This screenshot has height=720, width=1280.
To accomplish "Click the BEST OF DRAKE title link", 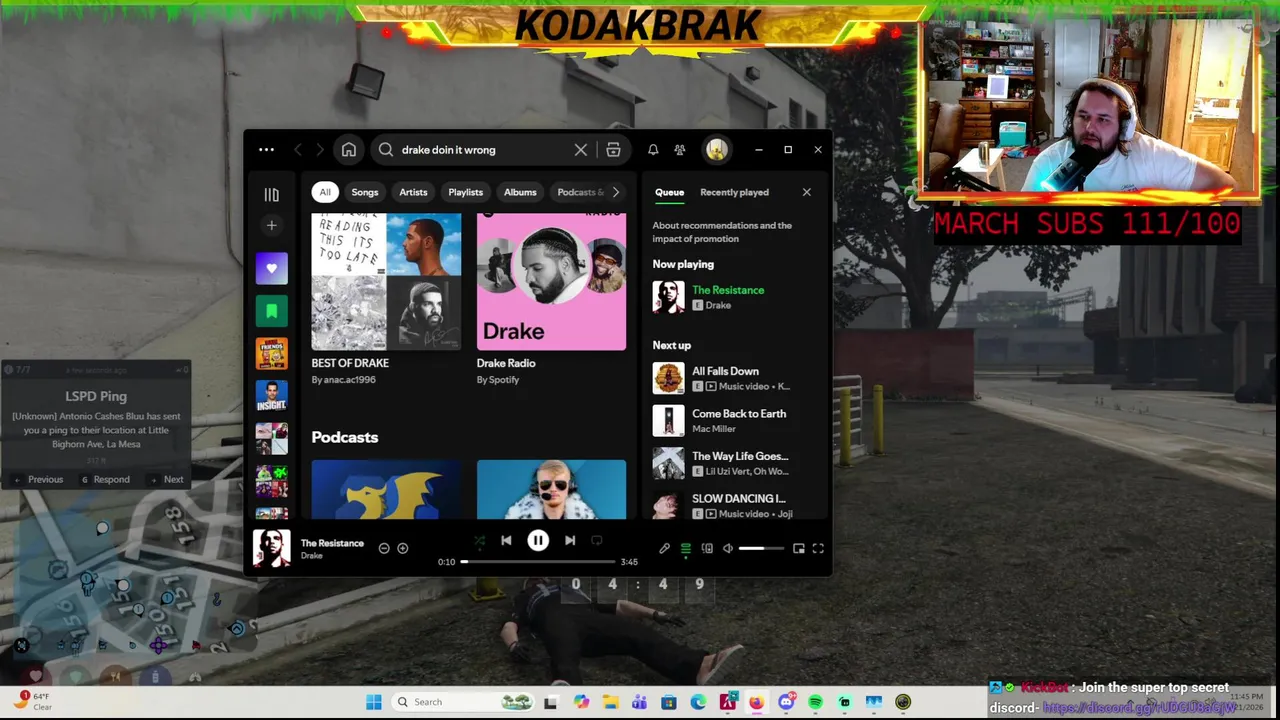I will click(x=350, y=363).
